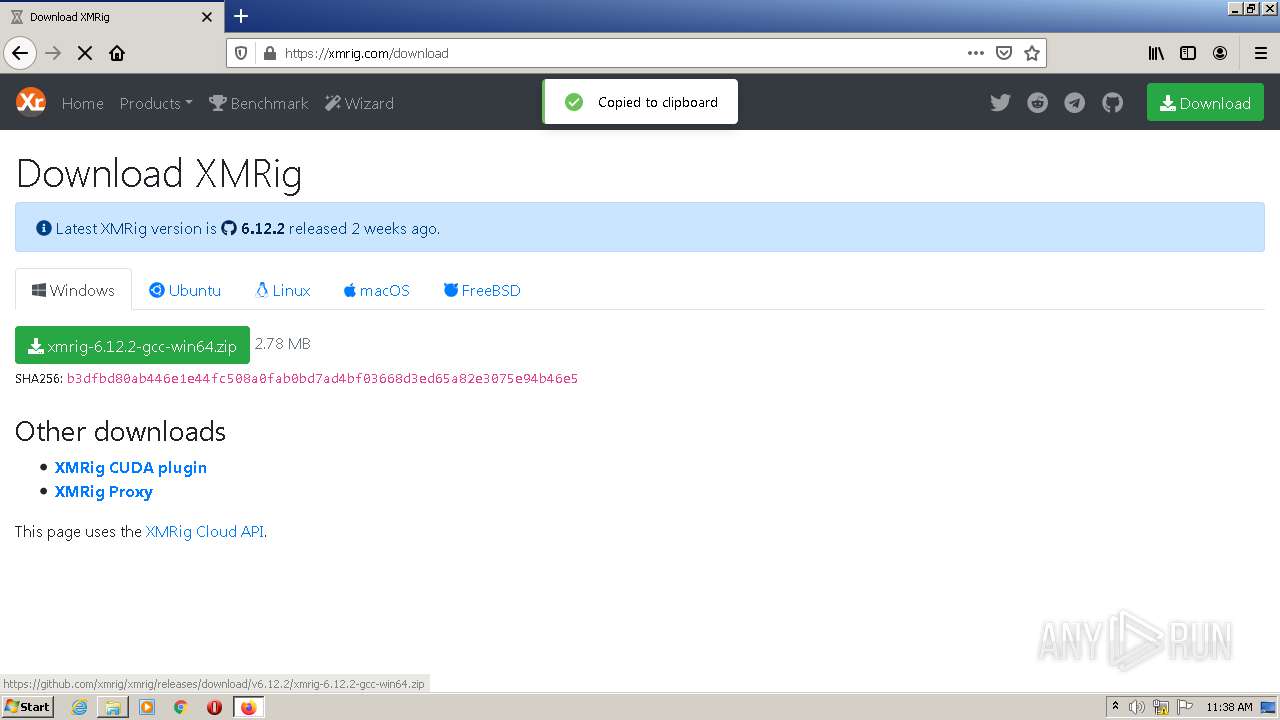Screen dimensions: 1280x720
Task: Launch the media player from the taskbar
Action: [x=147, y=707]
